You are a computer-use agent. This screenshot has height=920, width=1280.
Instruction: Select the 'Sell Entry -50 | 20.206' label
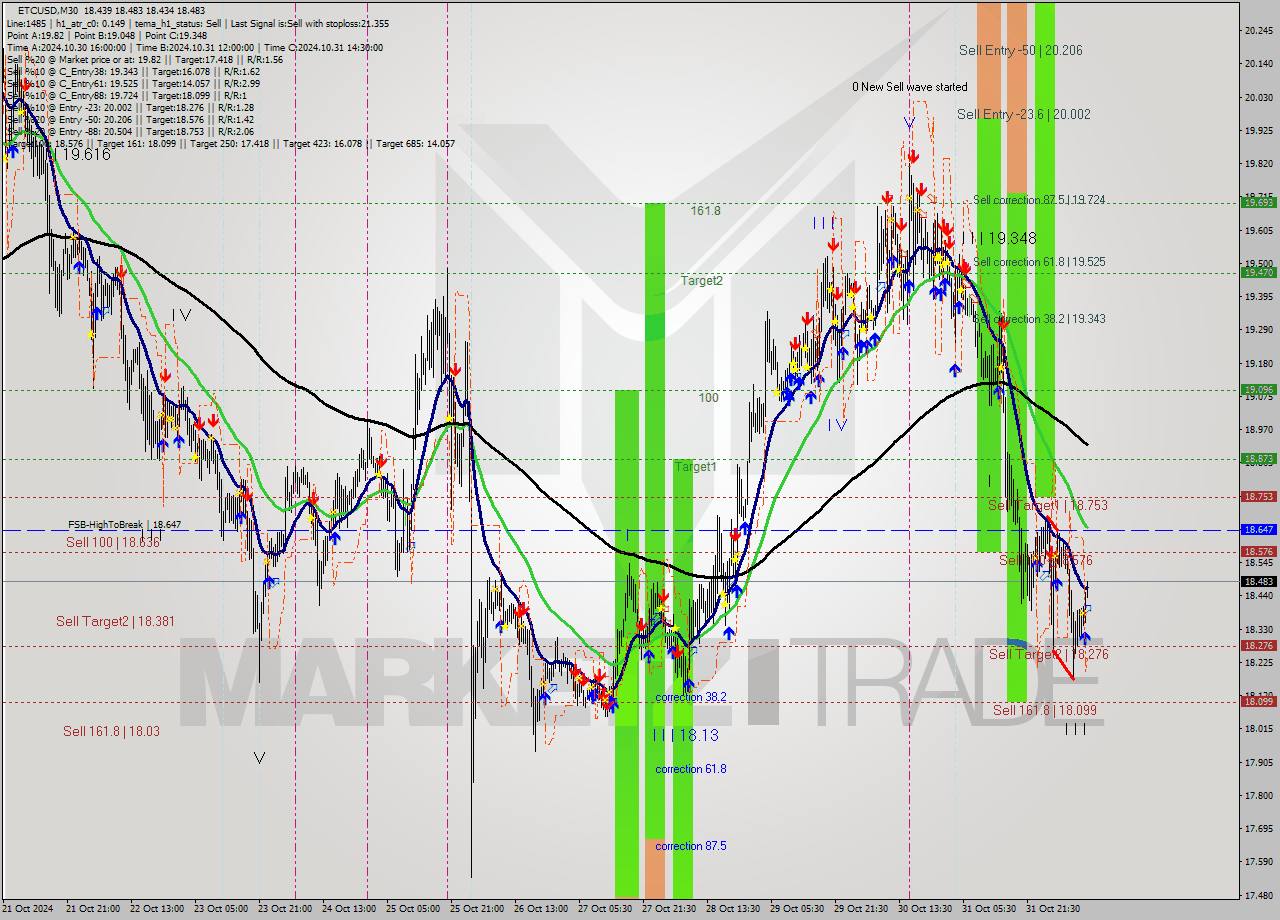click(1020, 50)
